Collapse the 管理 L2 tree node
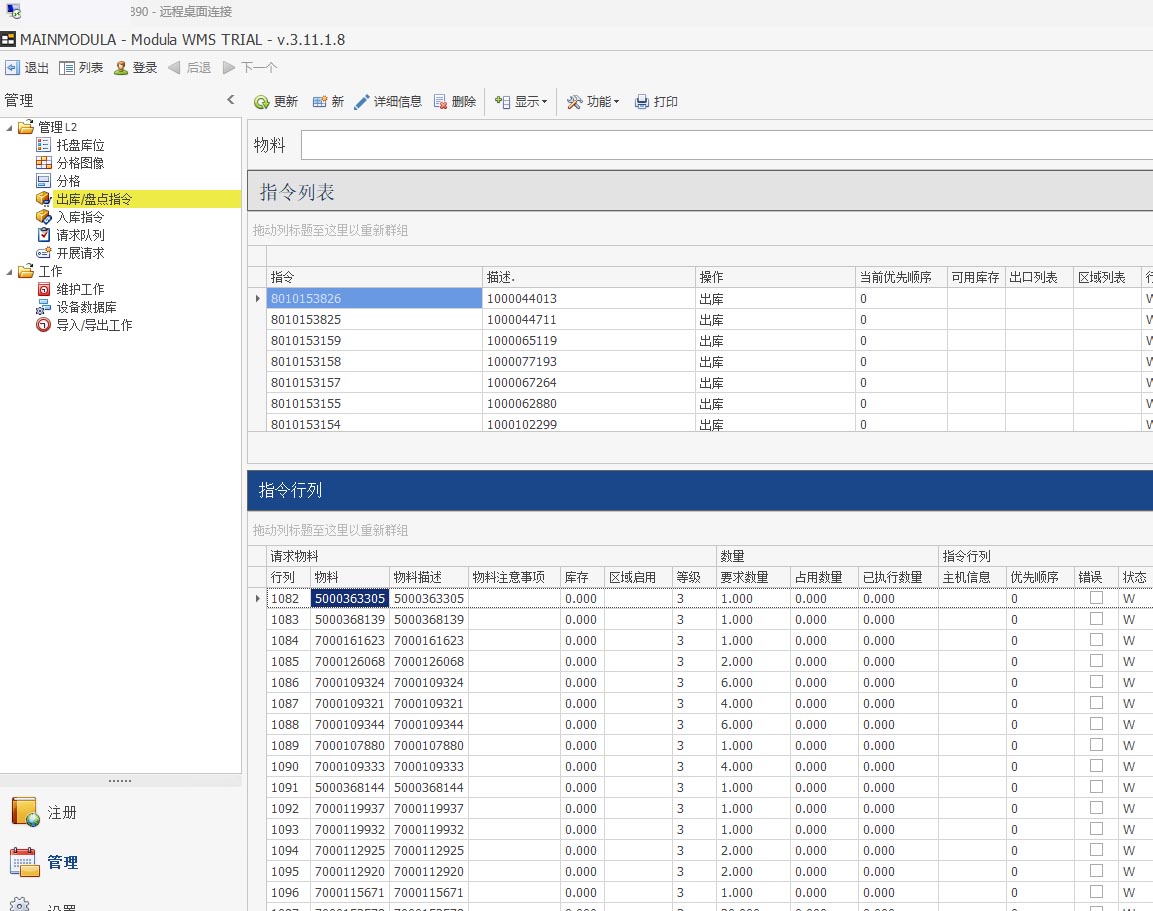 (9, 127)
